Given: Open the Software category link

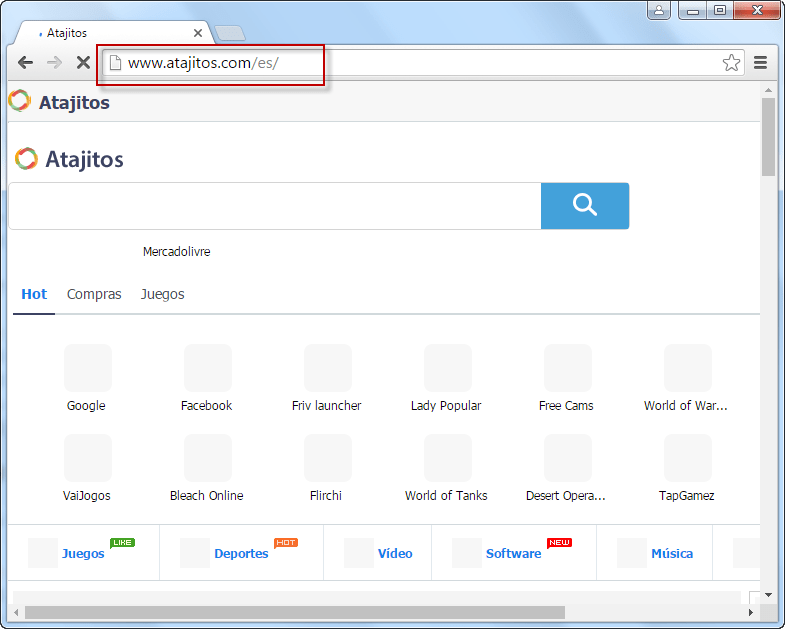Looking at the screenshot, I should point(514,553).
